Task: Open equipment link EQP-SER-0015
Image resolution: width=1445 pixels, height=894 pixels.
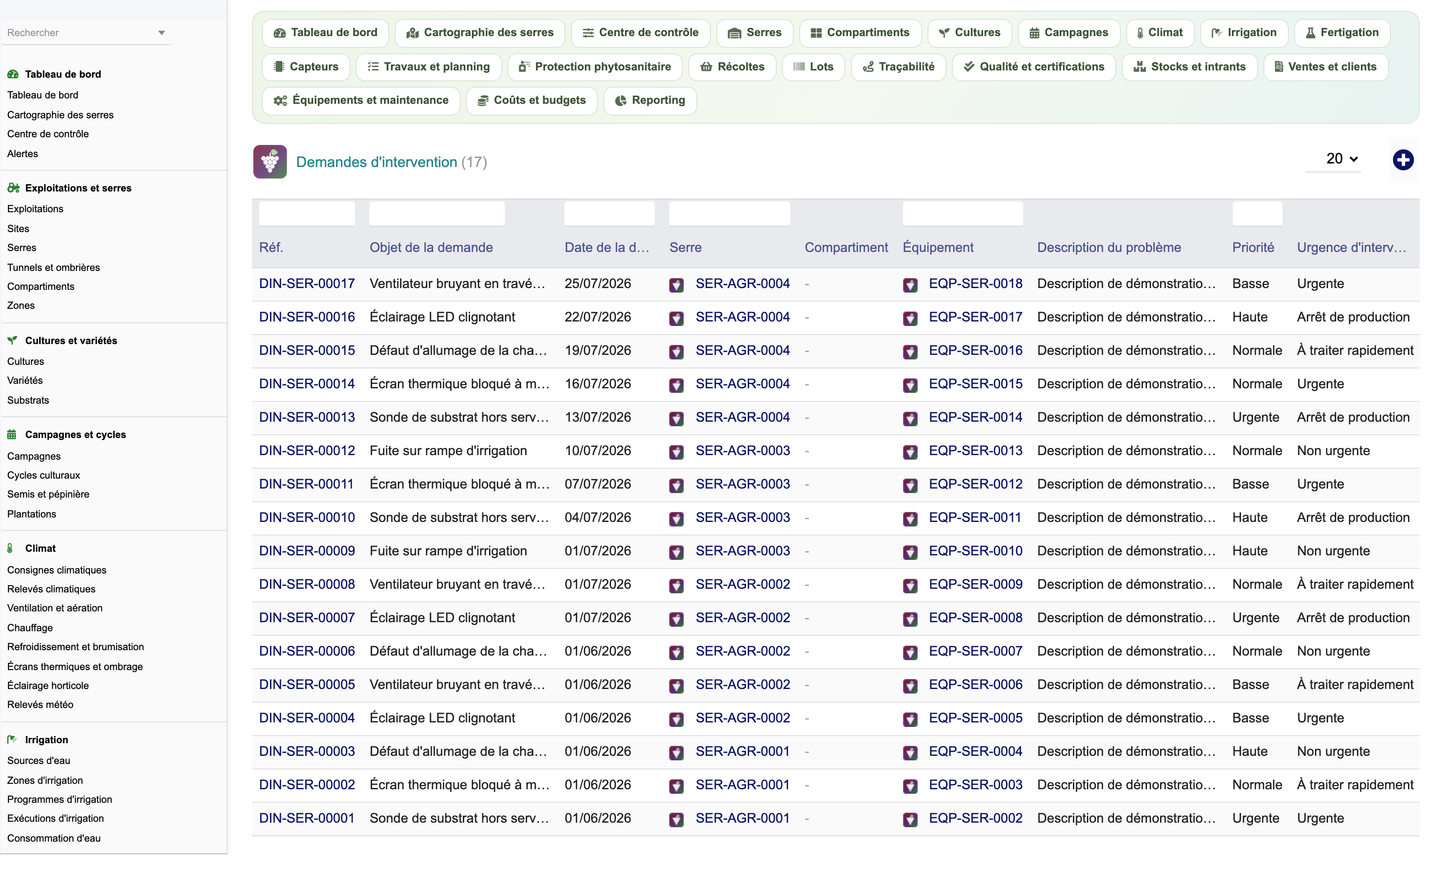Action: 976,384
